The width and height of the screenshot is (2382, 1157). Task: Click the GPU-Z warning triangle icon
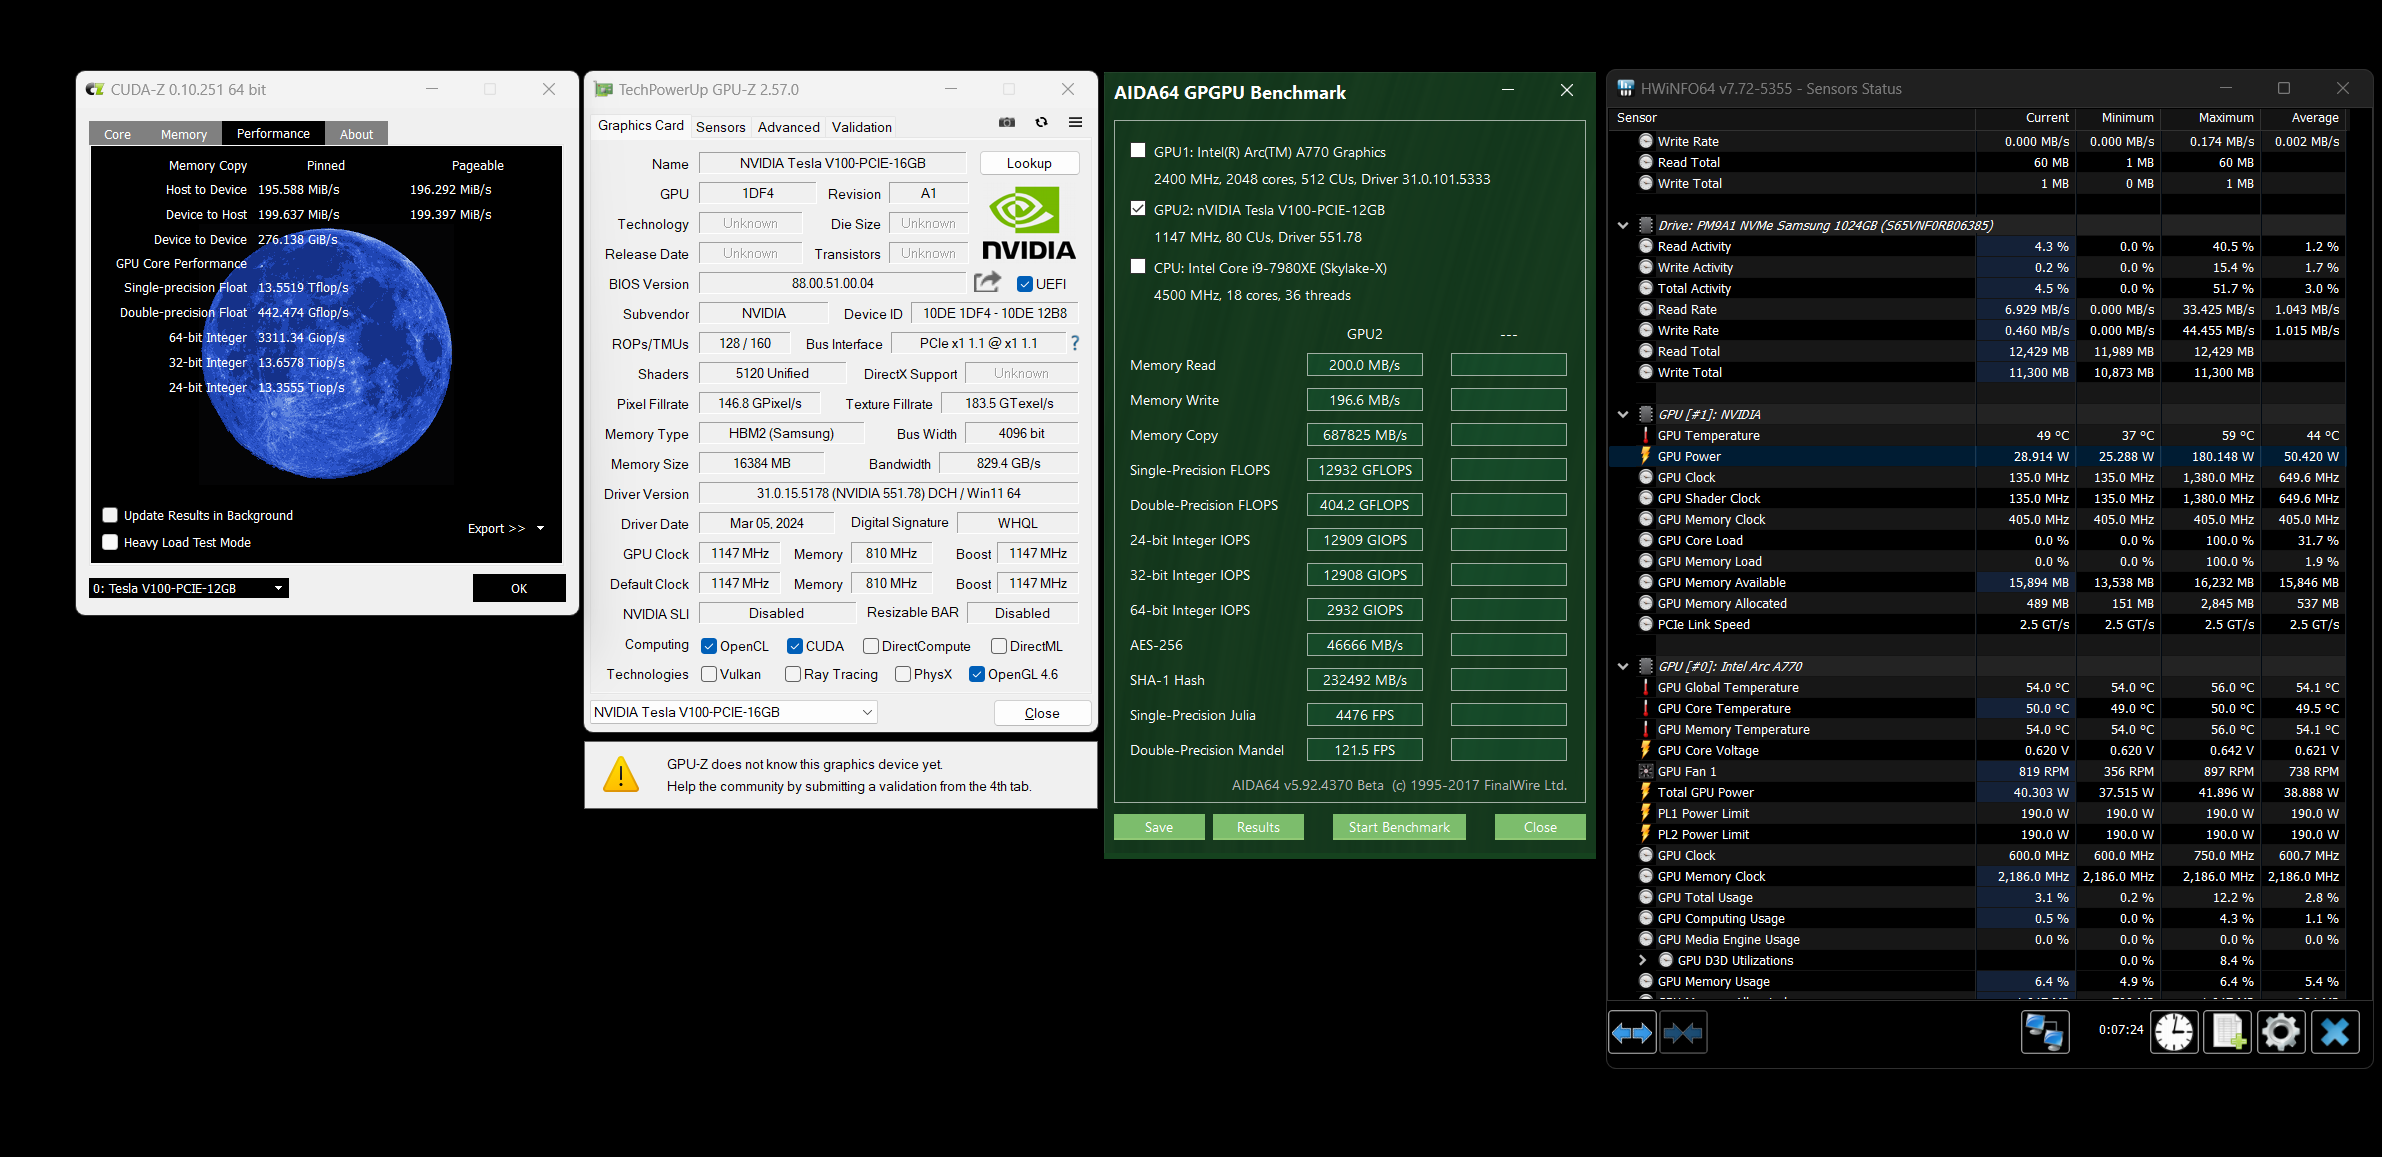tap(621, 775)
